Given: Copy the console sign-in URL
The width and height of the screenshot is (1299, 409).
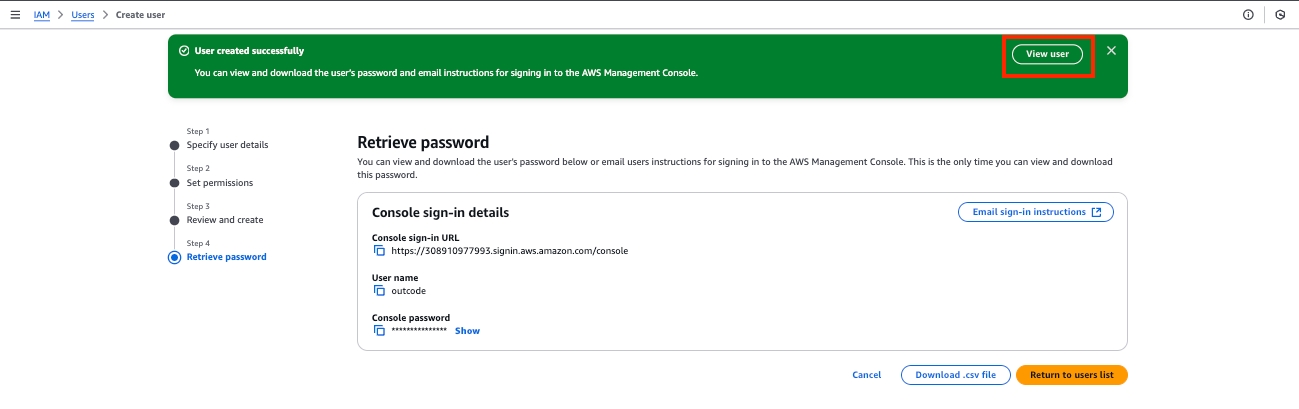Looking at the screenshot, I should (379, 251).
